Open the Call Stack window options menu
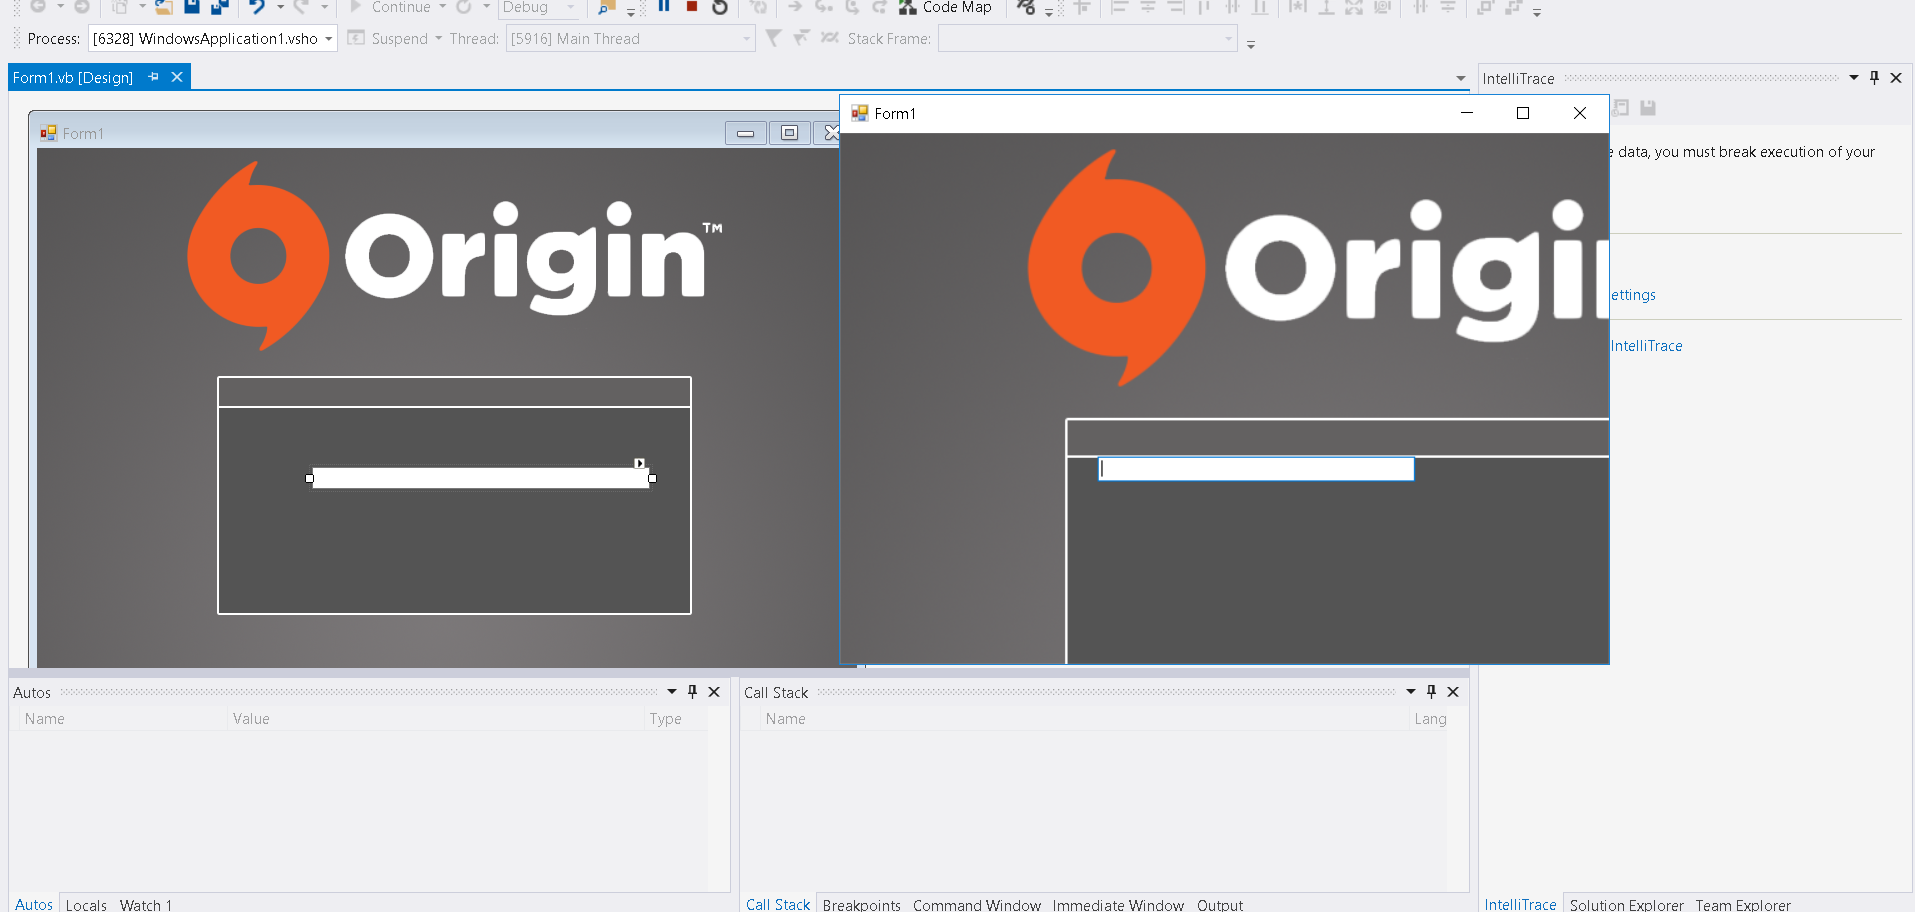This screenshot has width=1915, height=912. click(1410, 692)
